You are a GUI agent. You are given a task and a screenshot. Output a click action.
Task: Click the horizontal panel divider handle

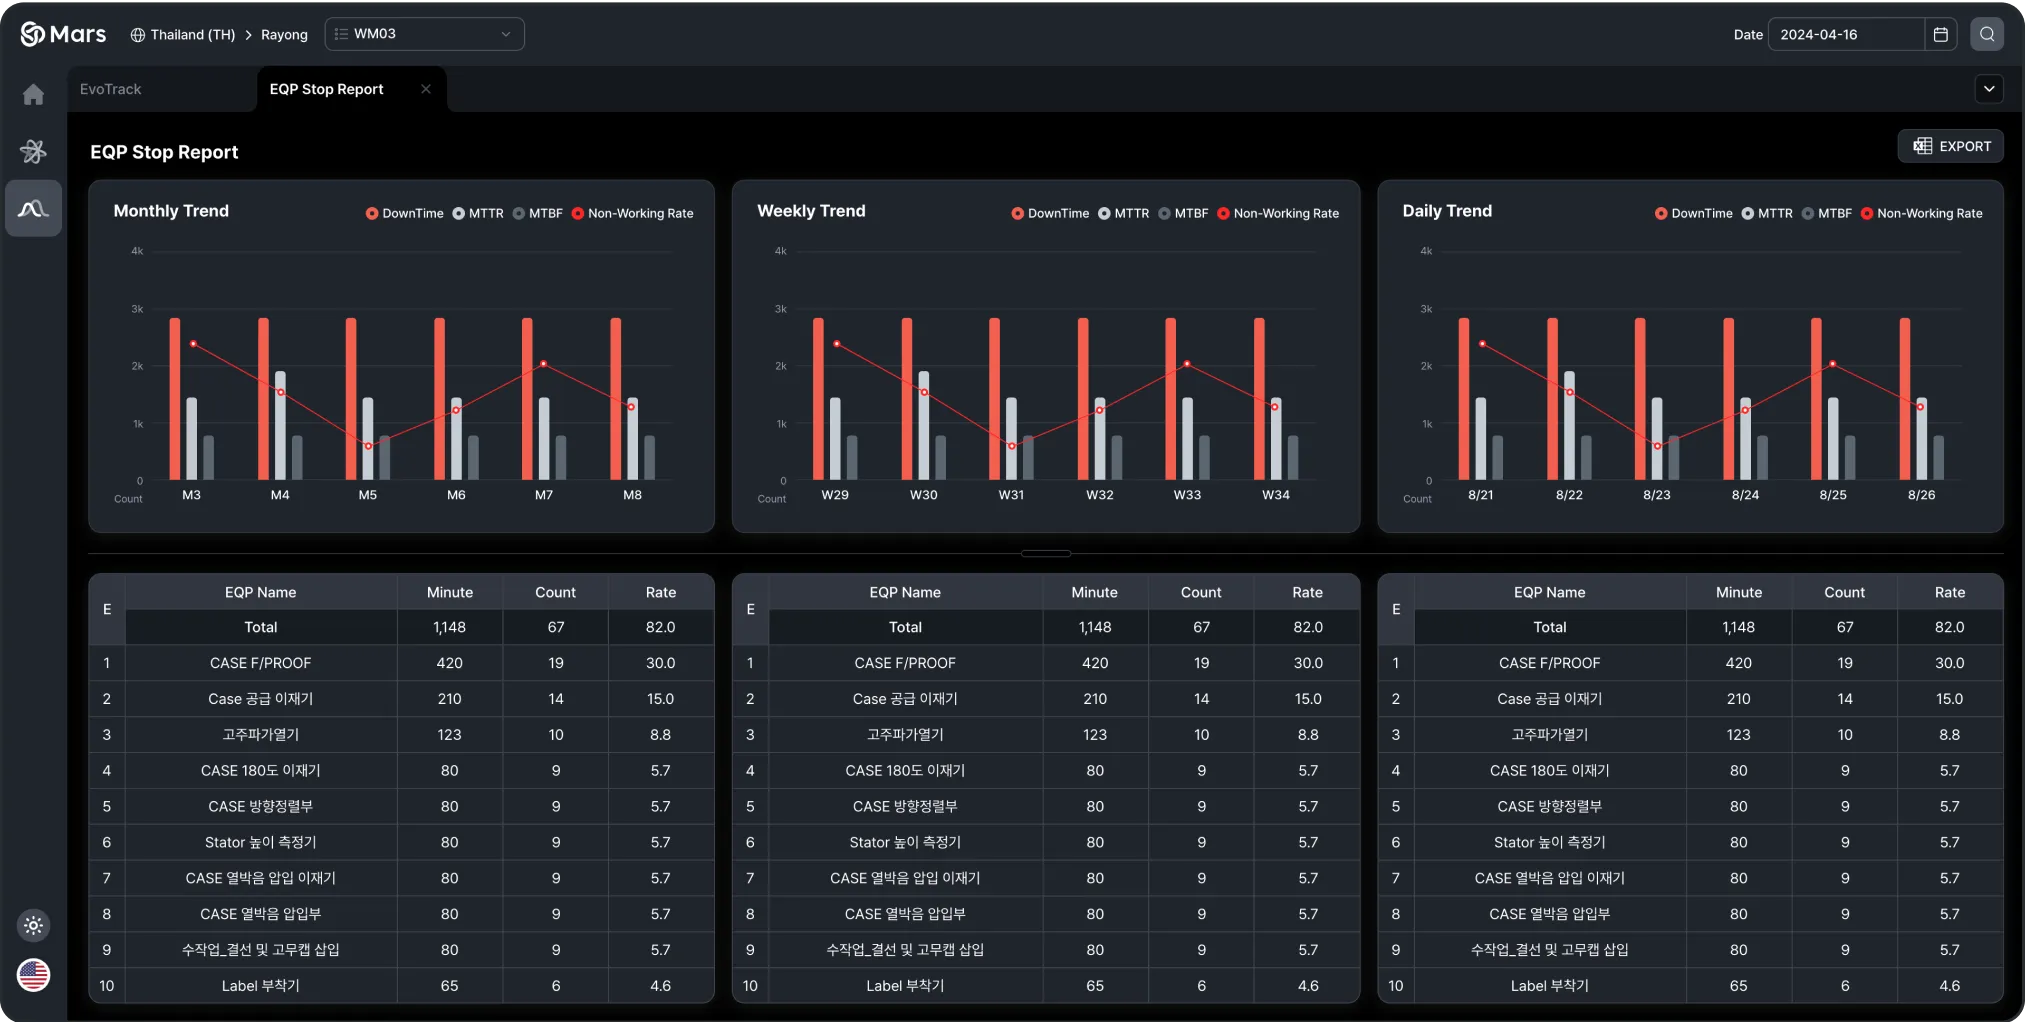(1045, 553)
